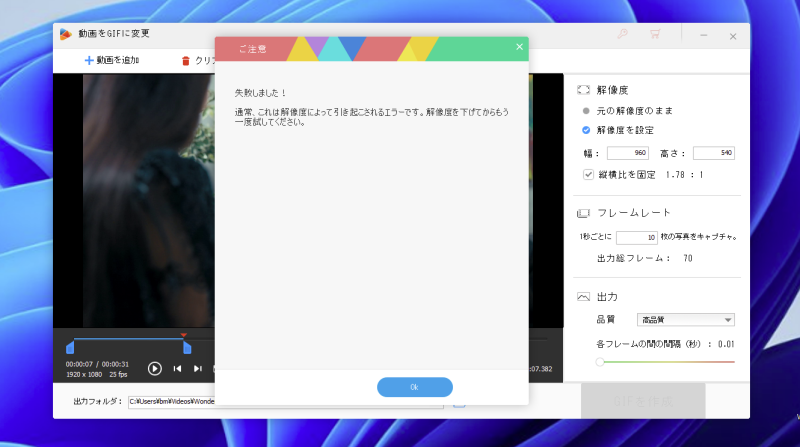
Task: Open the 品質 quality dropdown
Action: coord(685,320)
